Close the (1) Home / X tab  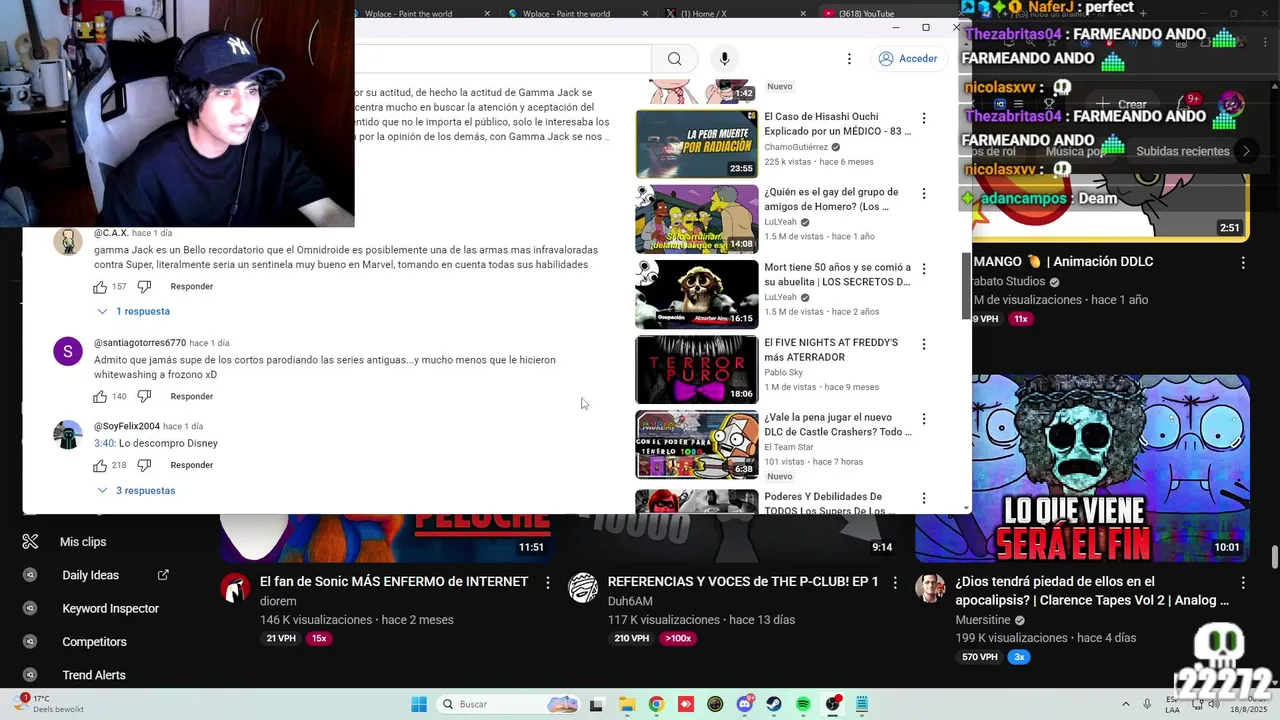tap(801, 13)
